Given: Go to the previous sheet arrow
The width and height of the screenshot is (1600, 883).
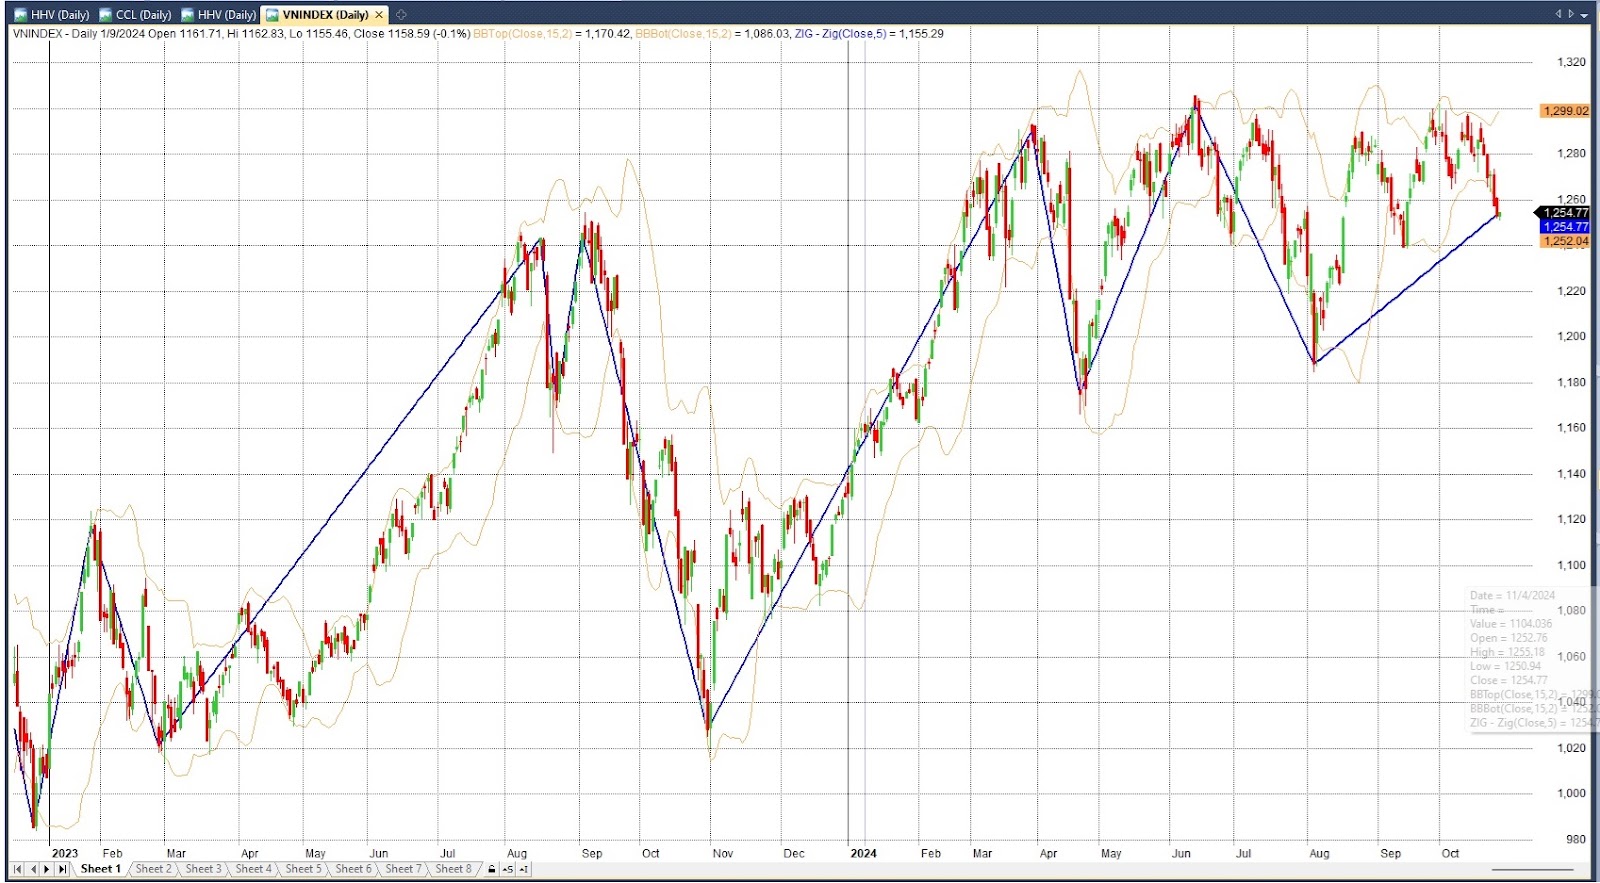Looking at the screenshot, I should 33,869.
